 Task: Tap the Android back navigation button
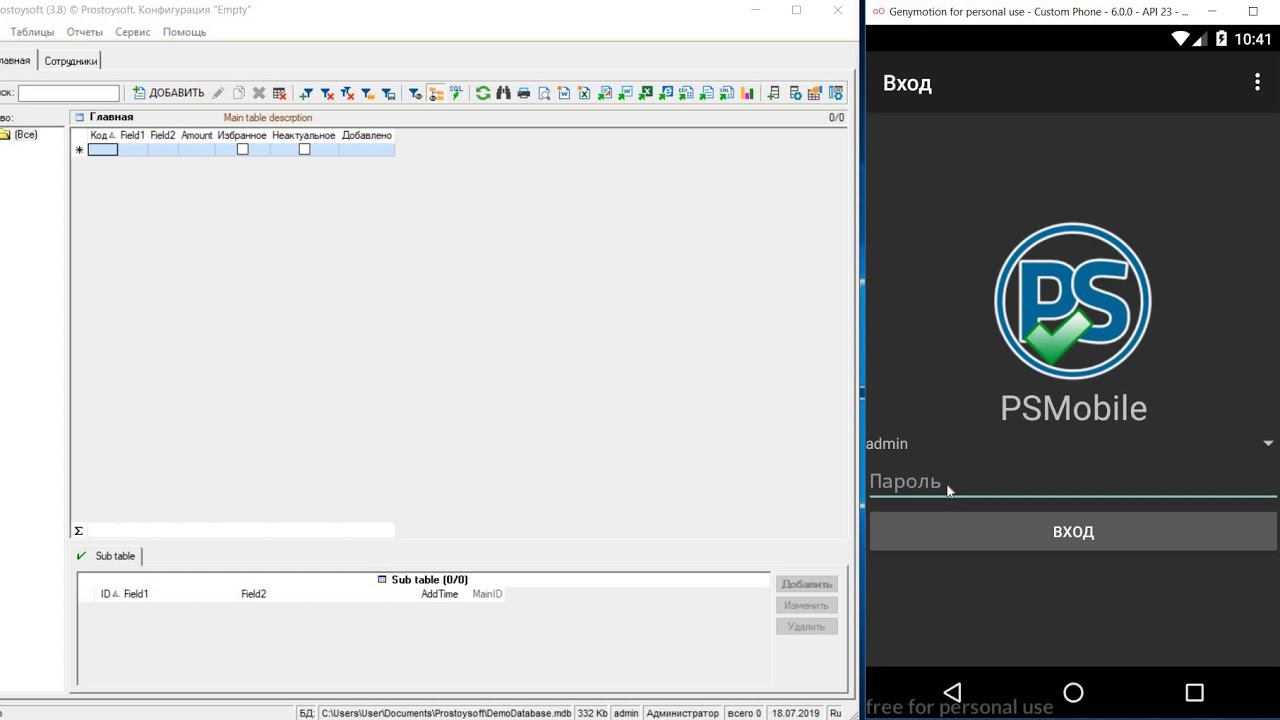click(x=952, y=692)
